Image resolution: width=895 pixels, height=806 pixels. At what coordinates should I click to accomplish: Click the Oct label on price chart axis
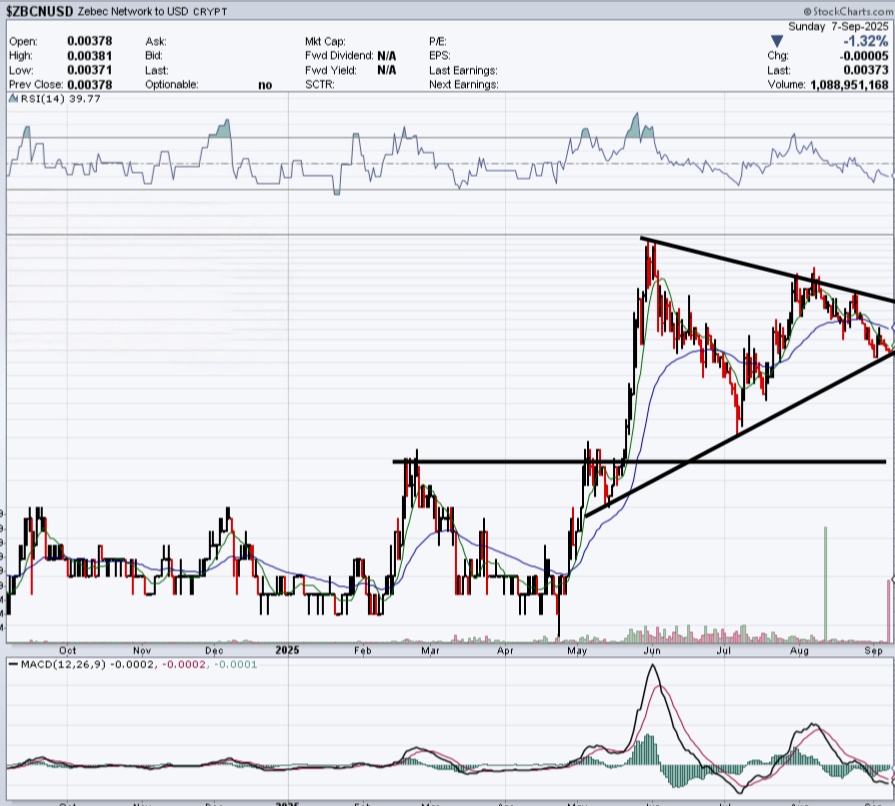click(67, 650)
